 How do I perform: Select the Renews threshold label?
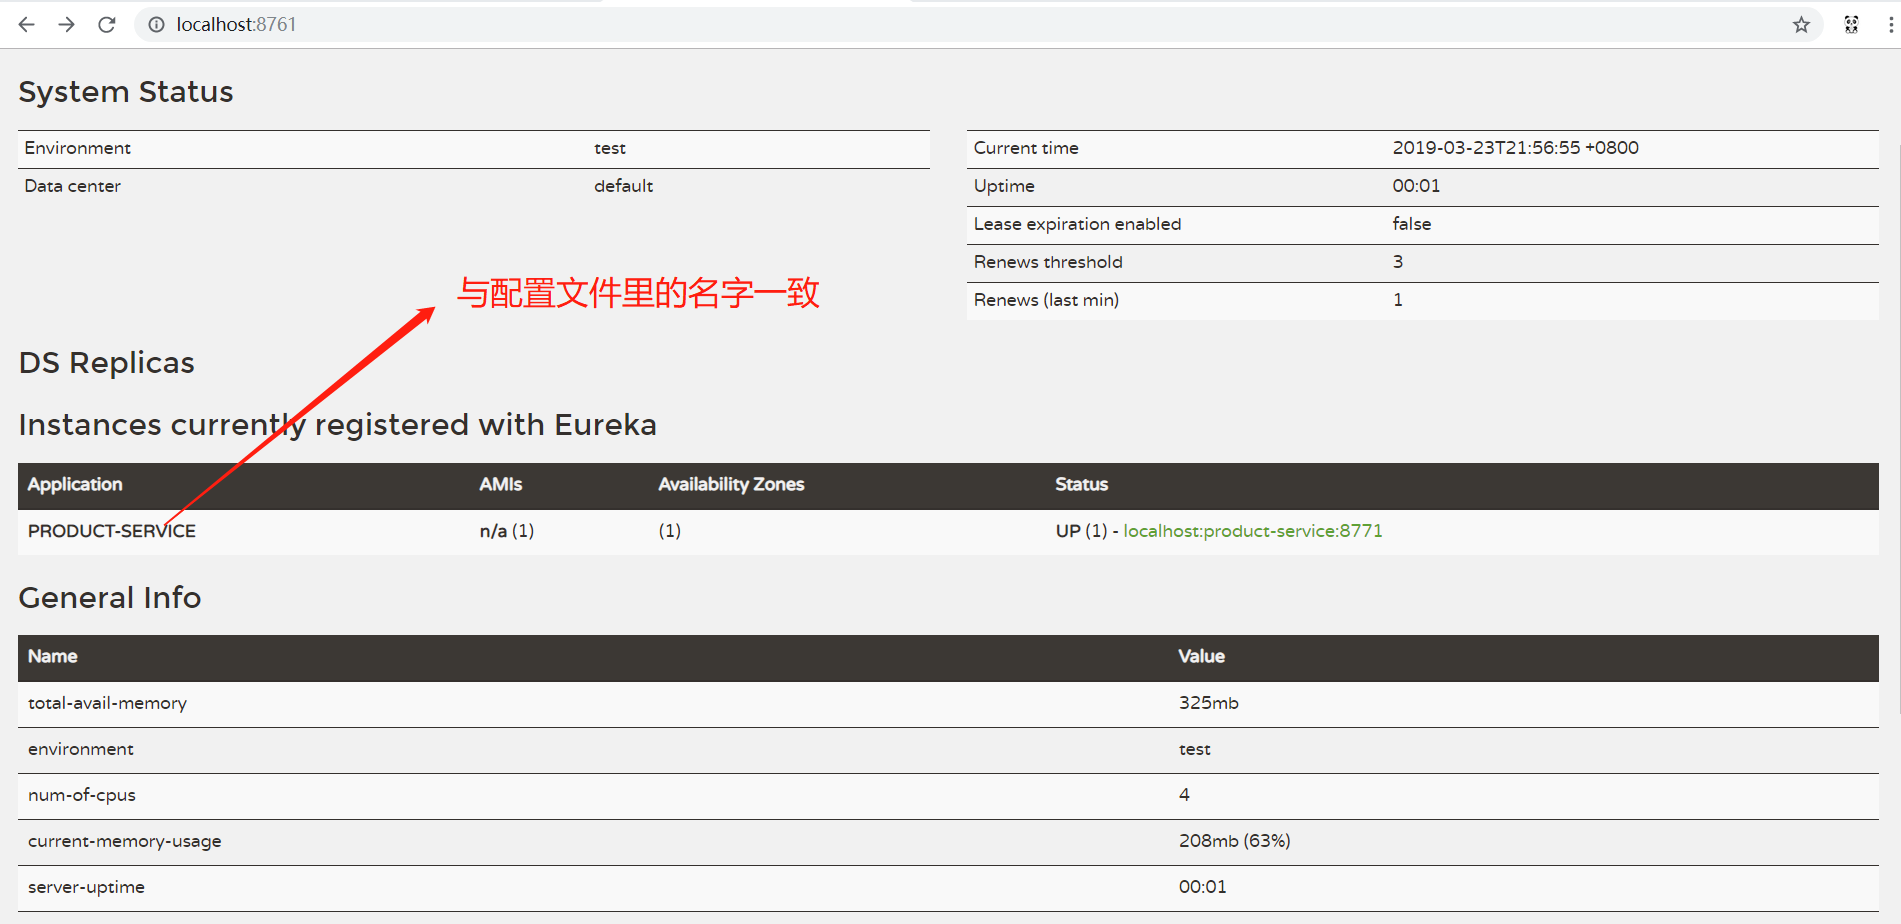tap(1048, 262)
